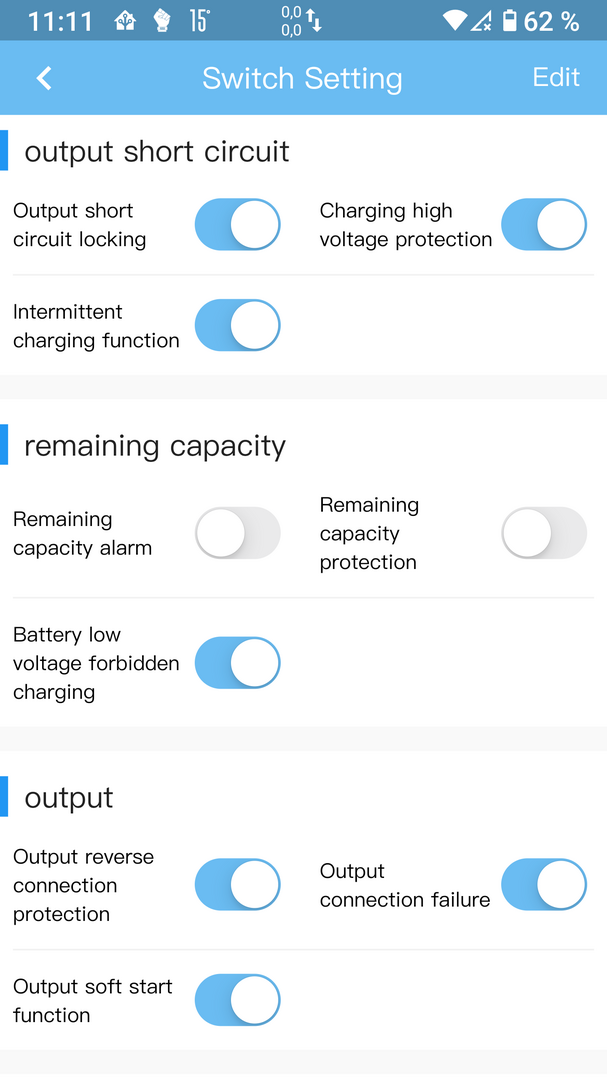Viewport: 607px width, 1079px height.
Task: Toggle Battery low voltage forbidden charging
Action: tap(237, 663)
